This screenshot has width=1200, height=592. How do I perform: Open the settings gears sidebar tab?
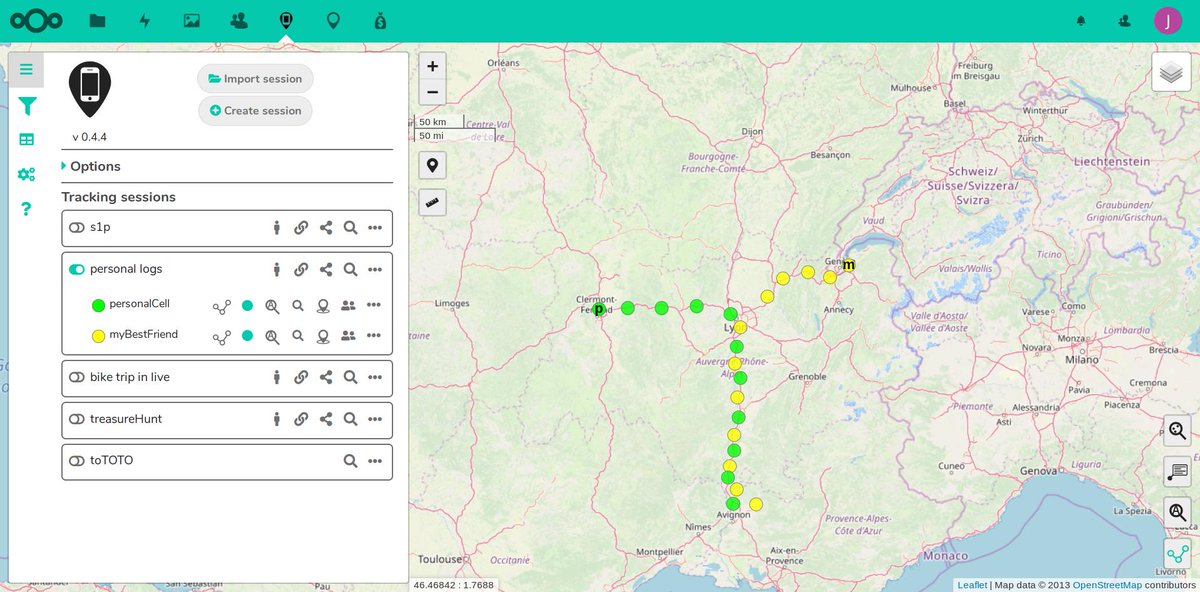pos(27,174)
